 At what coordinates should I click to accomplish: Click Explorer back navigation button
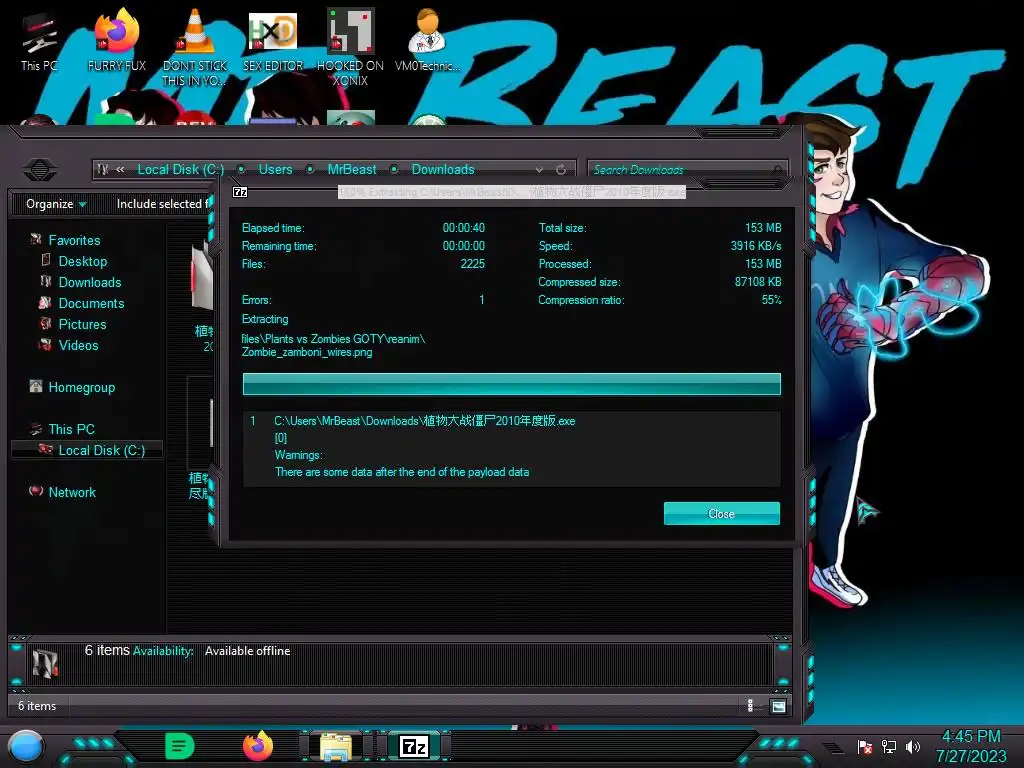pyautogui.click(x=40, y=169)
